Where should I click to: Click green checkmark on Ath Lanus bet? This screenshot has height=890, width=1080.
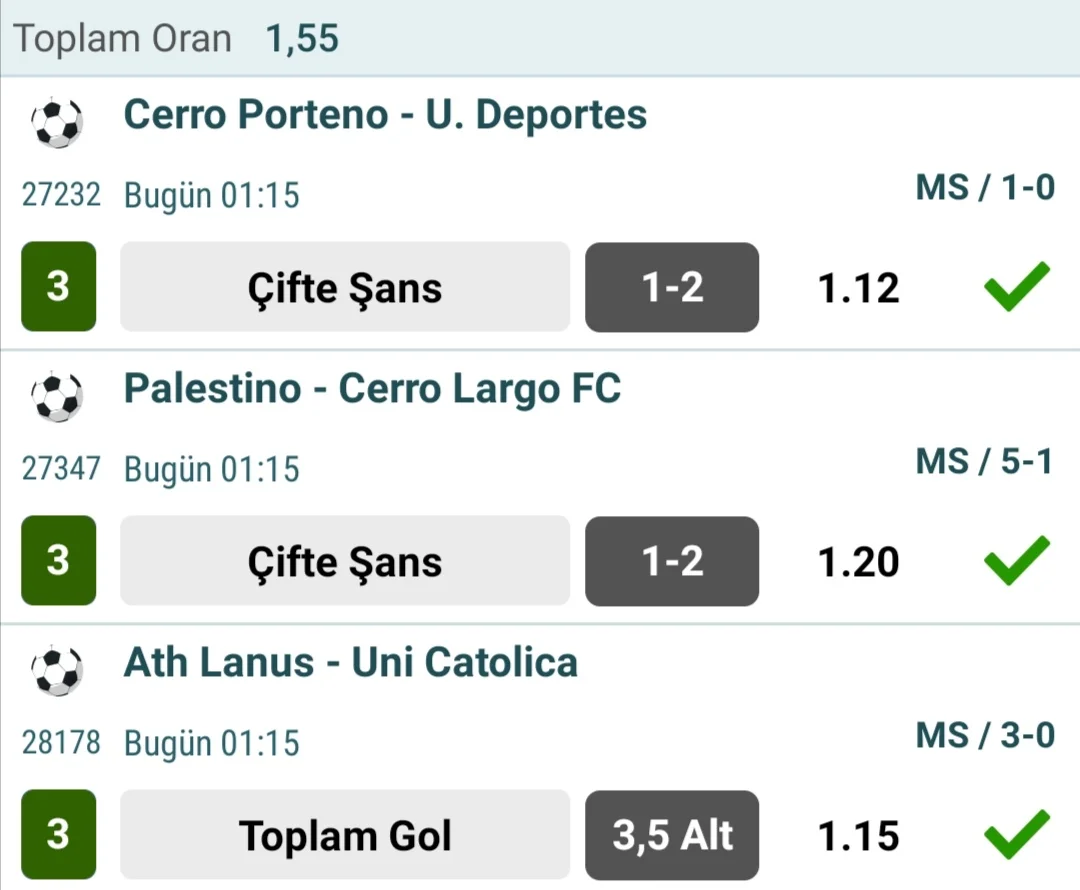click(1016, 835)
